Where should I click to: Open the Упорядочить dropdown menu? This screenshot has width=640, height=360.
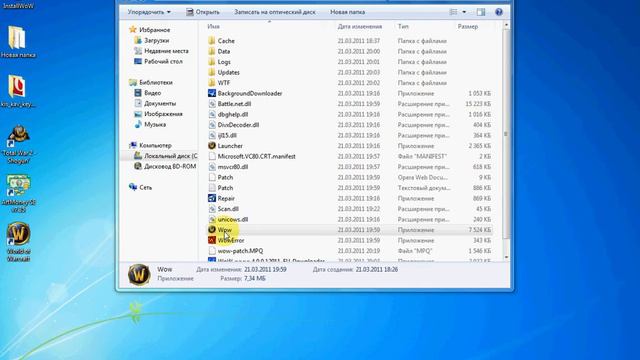pyautogui.click(x=149, y=12)
